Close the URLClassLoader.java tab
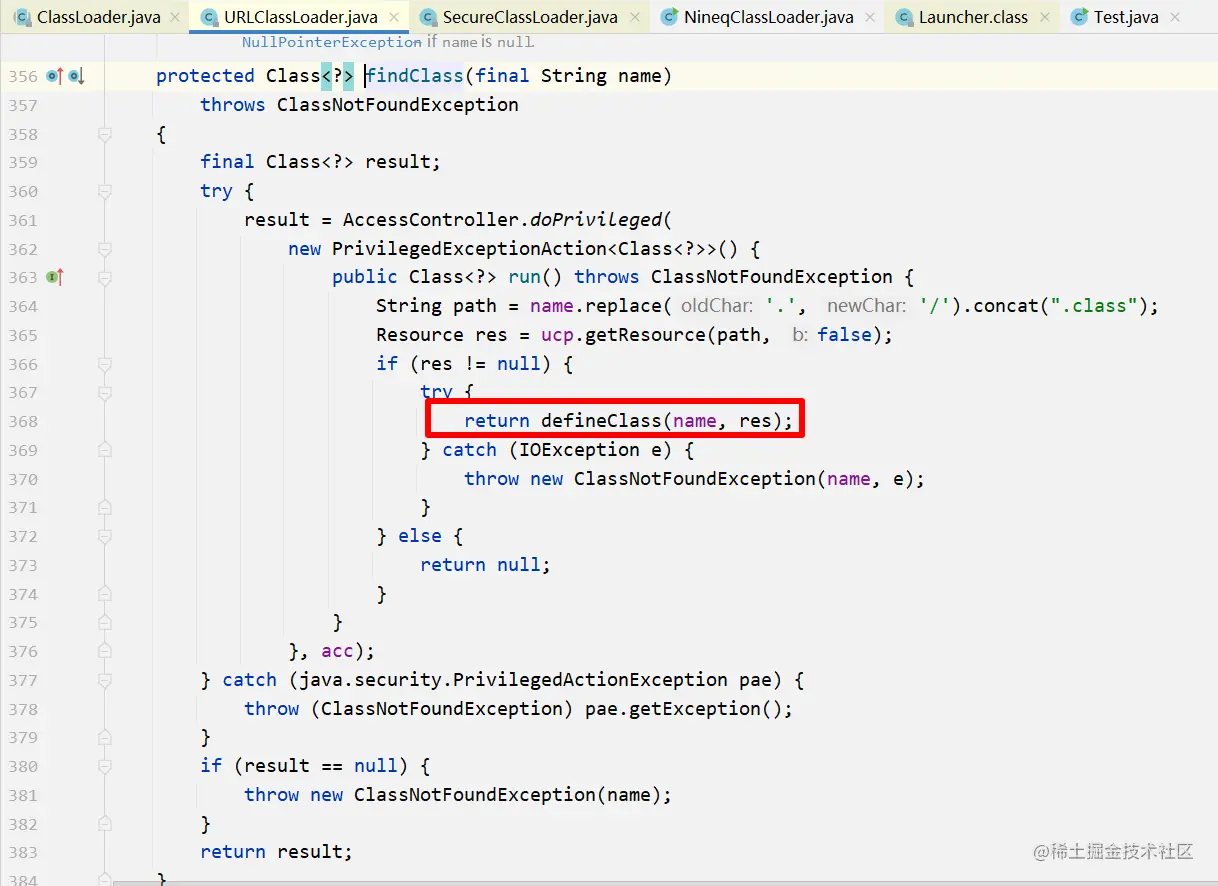This screenshot has width=1218, height=886. pyautogui.click(x=393, y=17)
